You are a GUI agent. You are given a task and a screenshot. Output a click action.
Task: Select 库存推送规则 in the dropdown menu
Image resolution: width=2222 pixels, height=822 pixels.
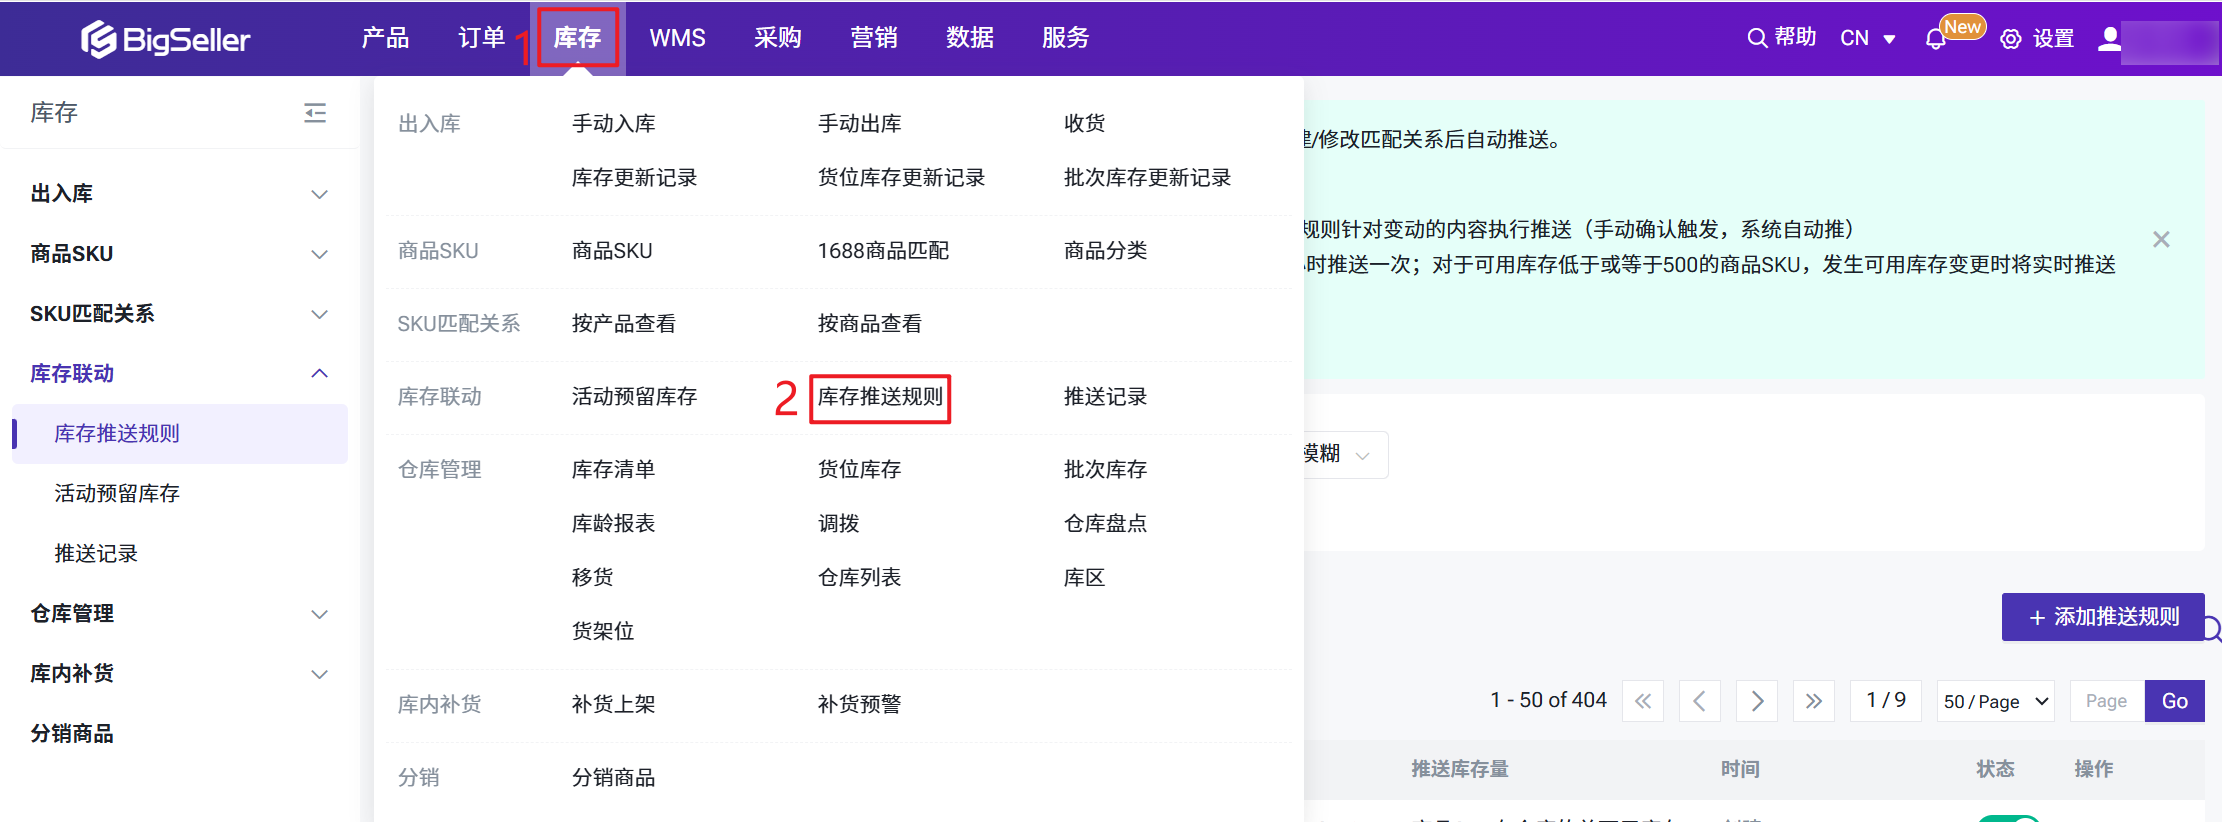click(879, 397)
